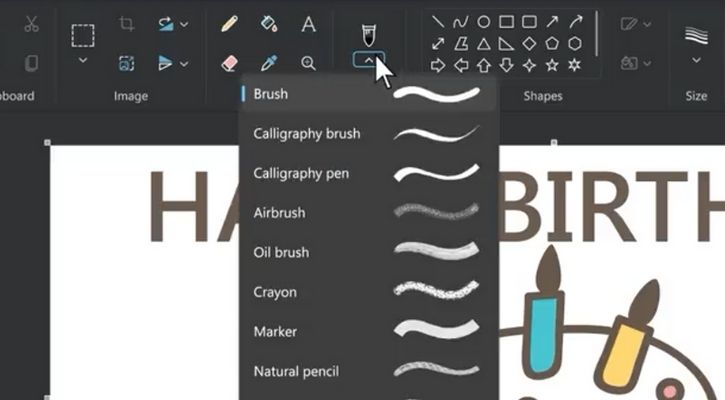Select the Six-point star shape
Image resolution: width=725 pixels, height=400 pixels.
coord(575,65)
